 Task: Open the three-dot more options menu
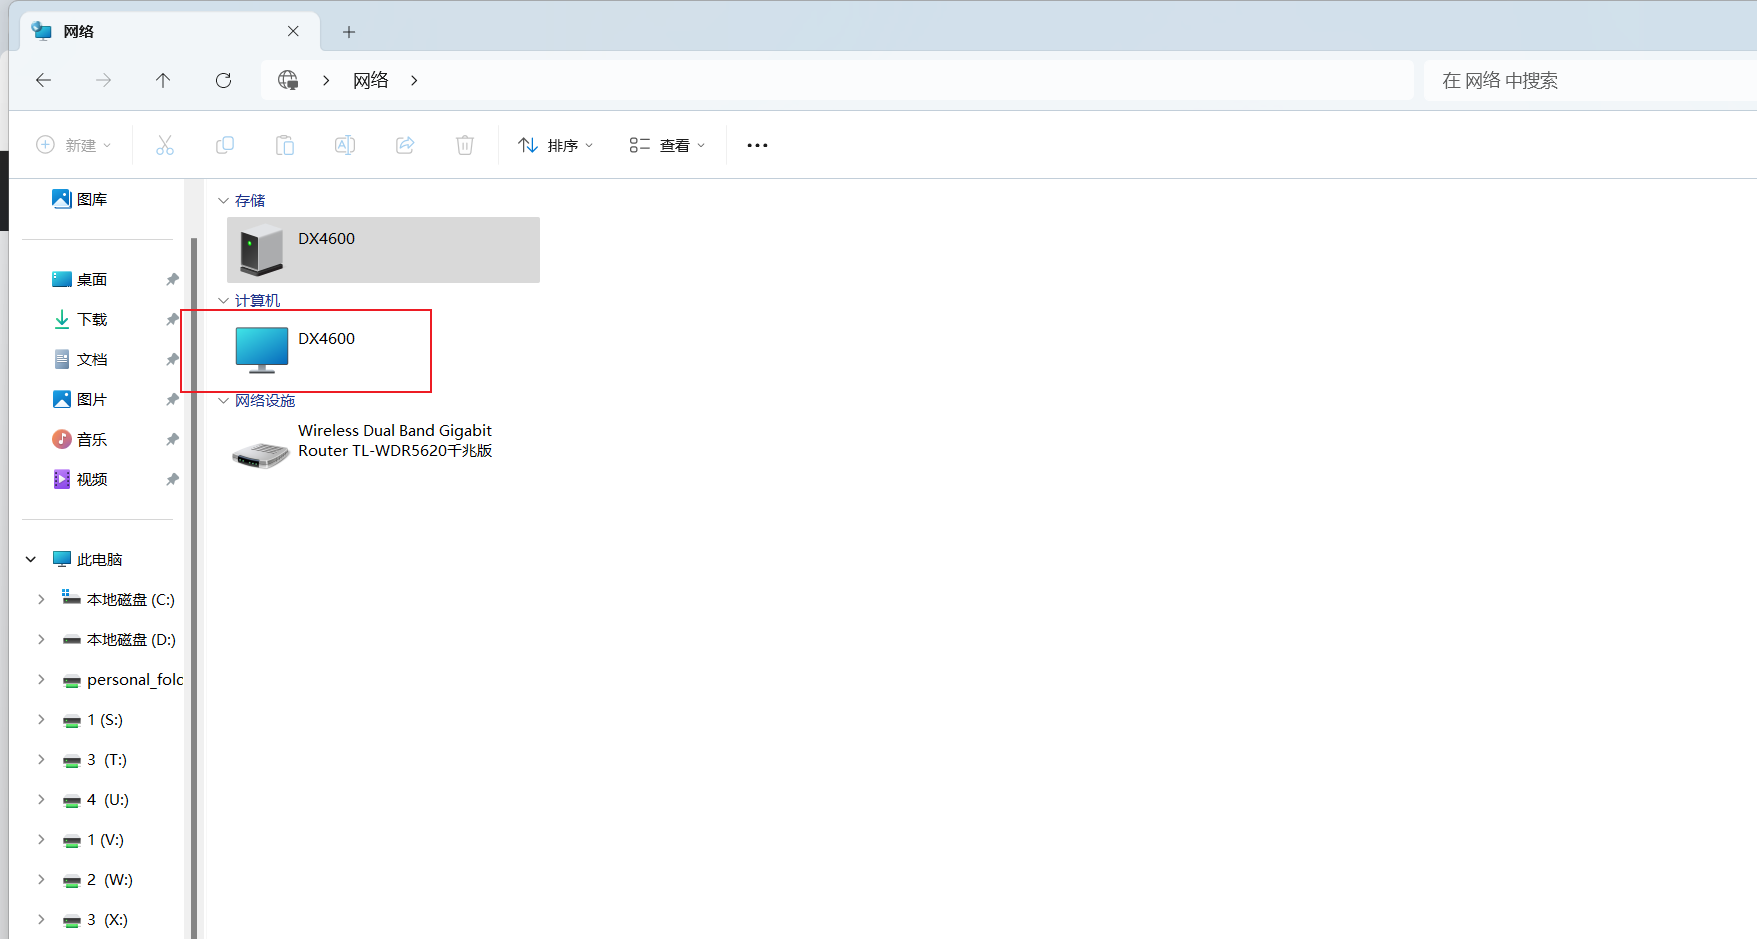pyautogui.click(x=757, y=145)
